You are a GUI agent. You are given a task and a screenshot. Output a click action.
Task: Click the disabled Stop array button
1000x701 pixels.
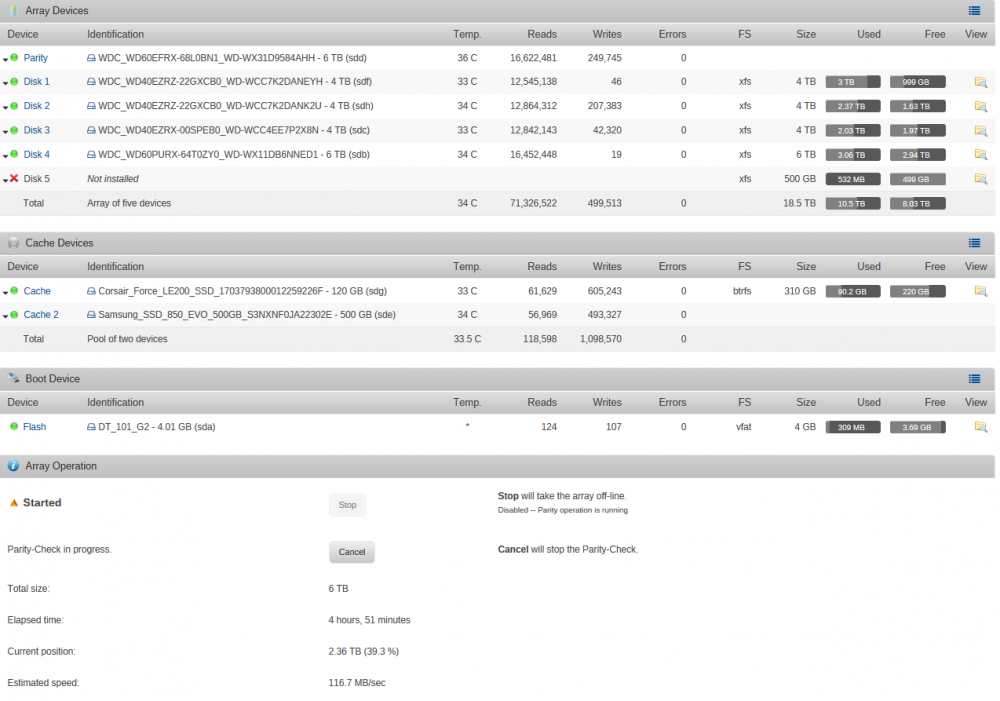click(348, 505)
